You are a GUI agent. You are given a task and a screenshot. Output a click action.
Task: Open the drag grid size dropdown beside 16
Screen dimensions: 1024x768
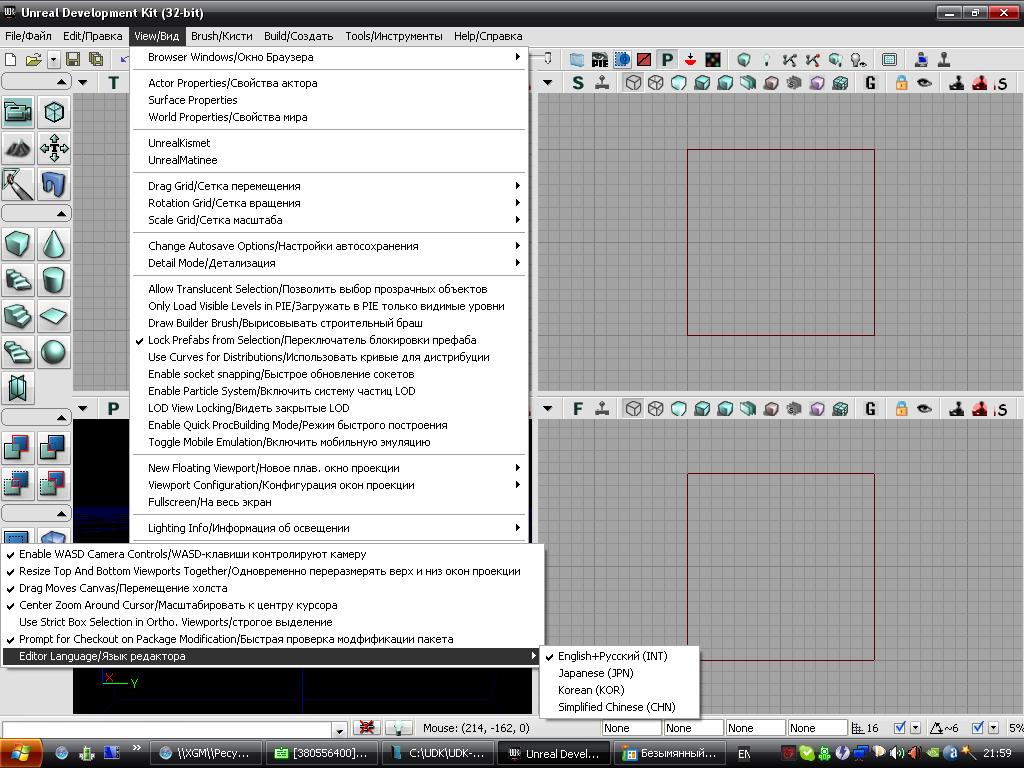(x=915, y=728)
